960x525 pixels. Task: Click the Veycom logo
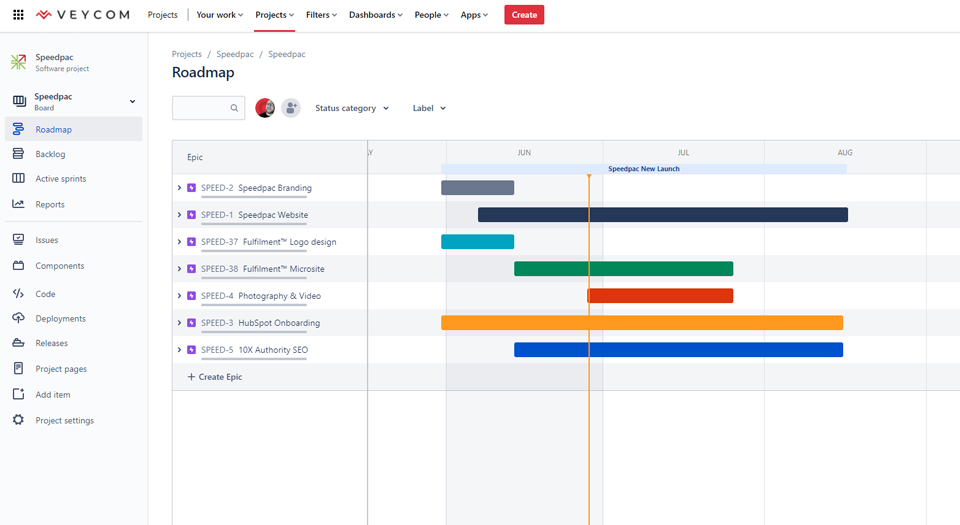pyautogui.click(x=83, y=15)
